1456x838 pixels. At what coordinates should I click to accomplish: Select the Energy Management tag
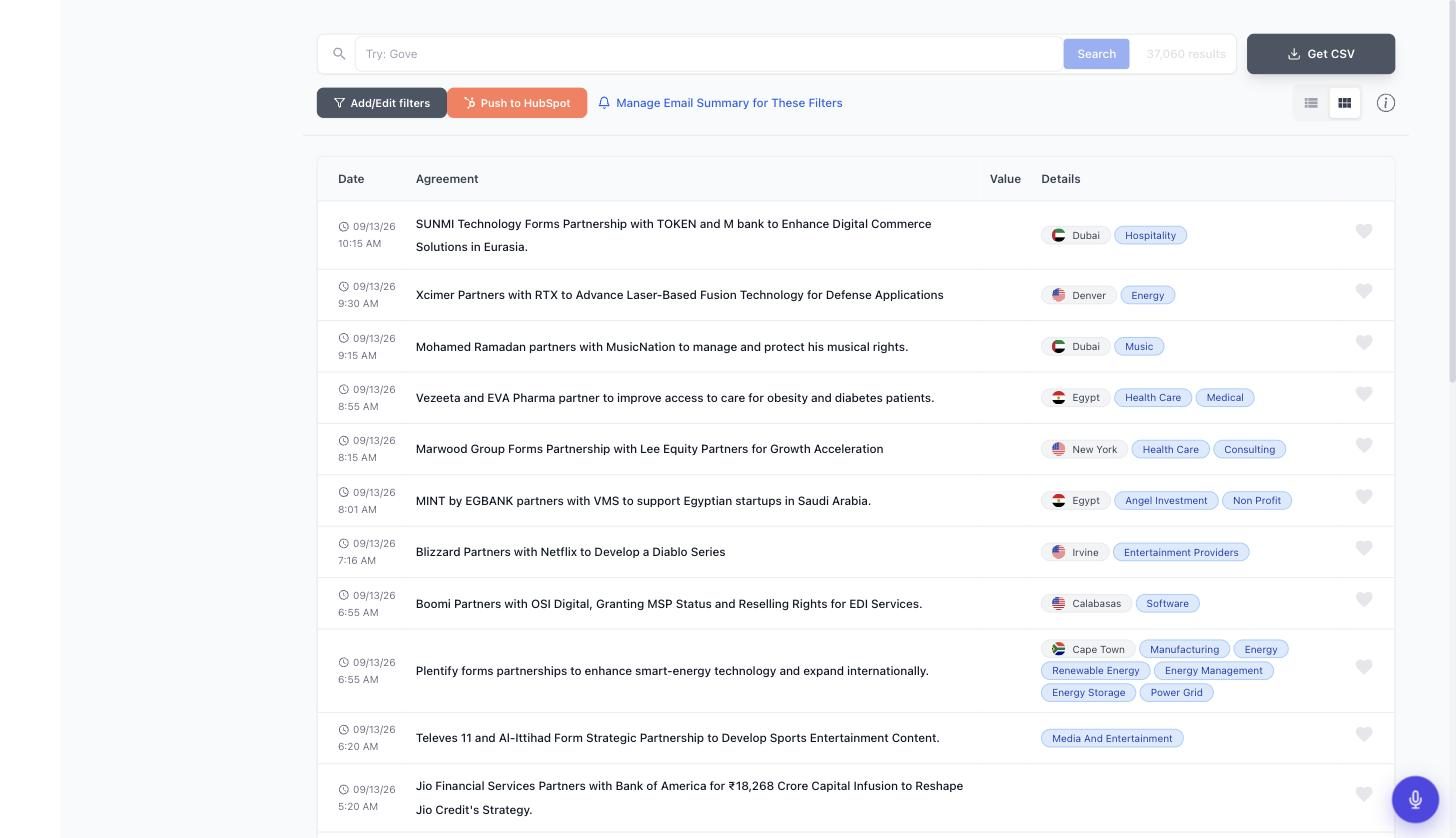[1214, 671]
